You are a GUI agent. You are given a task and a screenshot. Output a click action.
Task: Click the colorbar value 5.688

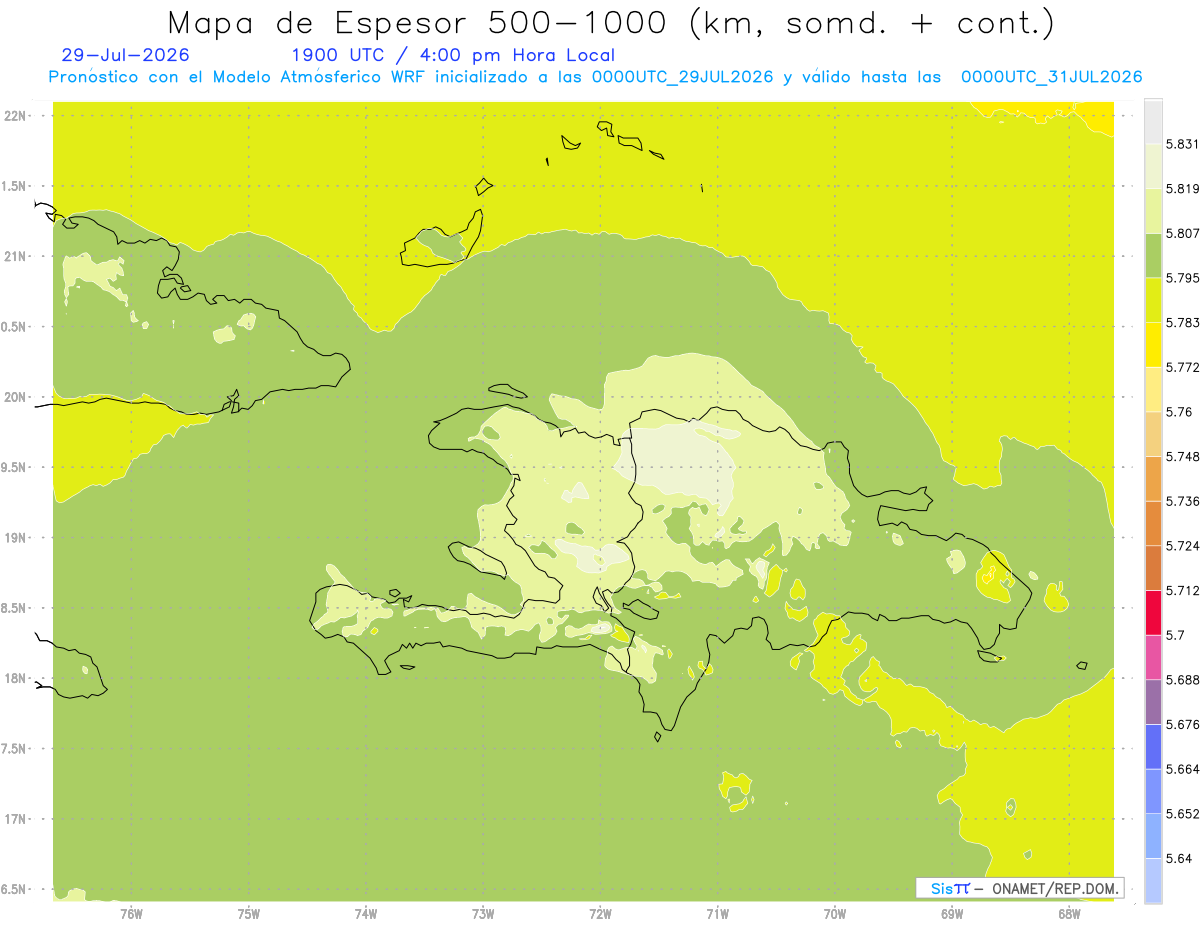(x=1183, y=680)
